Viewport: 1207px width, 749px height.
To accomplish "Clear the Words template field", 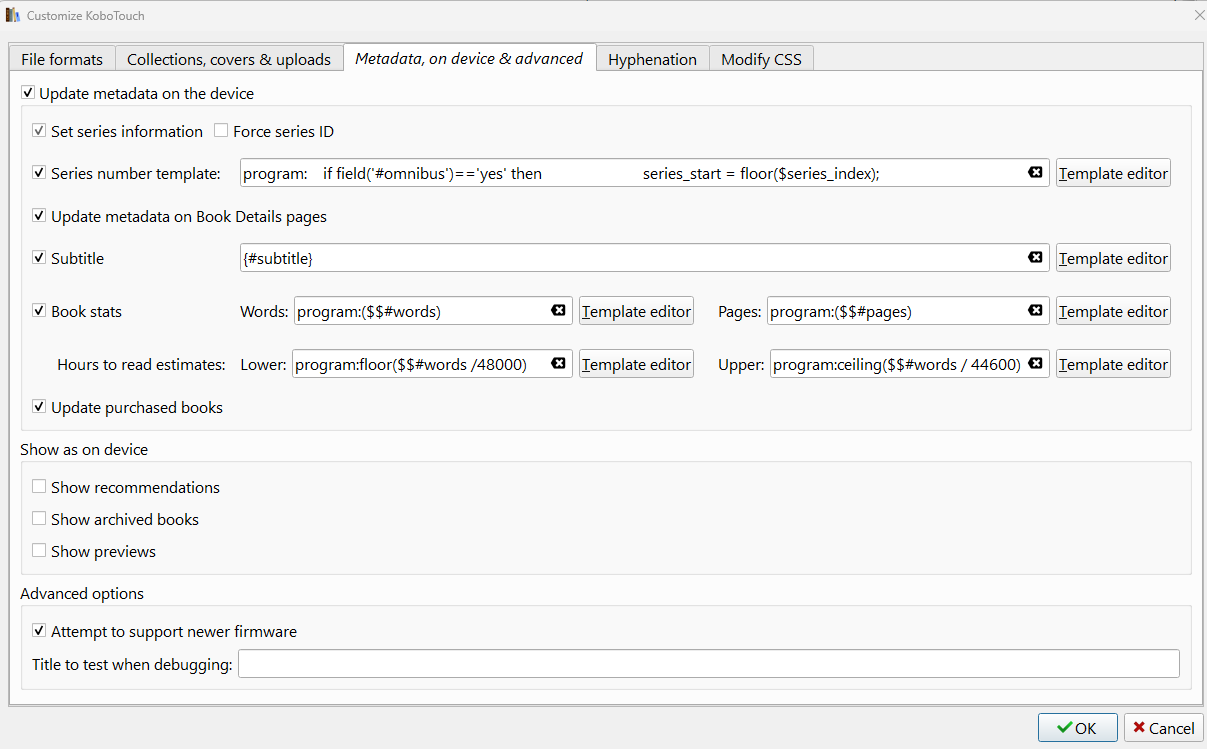I will pyautogui.click(x=558, y=311).
